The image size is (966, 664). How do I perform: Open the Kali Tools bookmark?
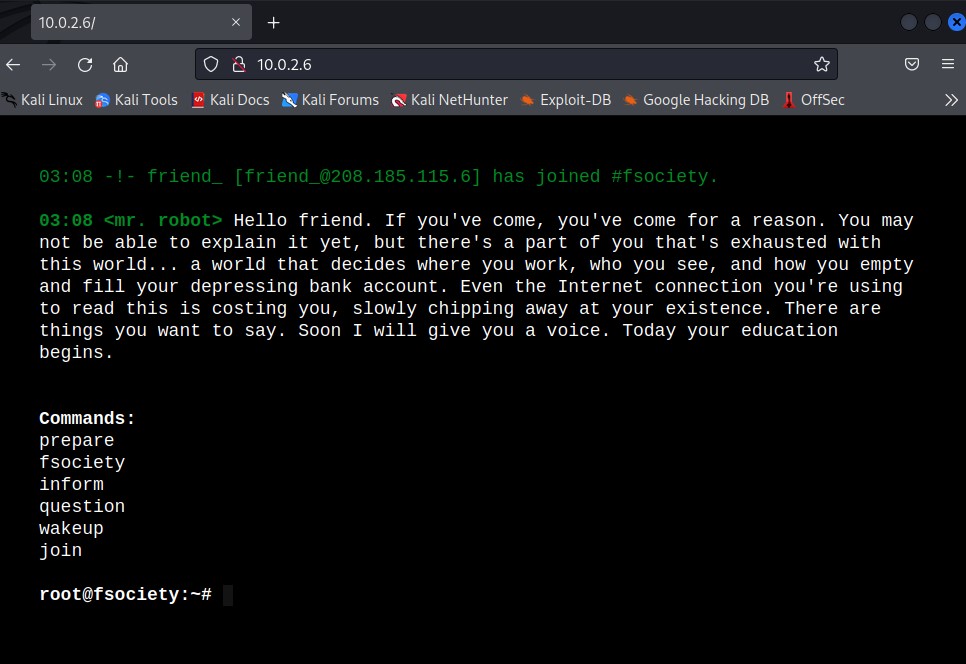click(x=136, y=100)
